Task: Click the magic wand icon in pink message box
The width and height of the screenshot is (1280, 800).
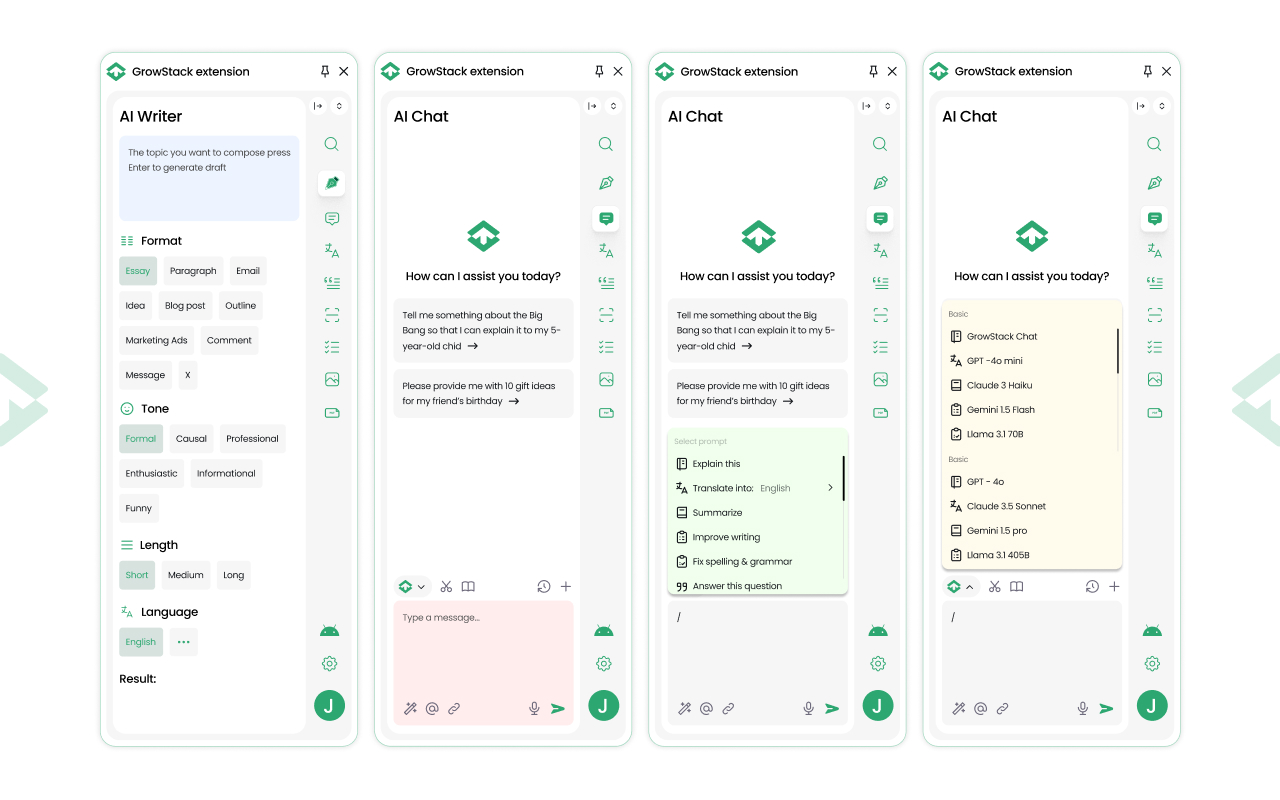Action: [410, 708]
